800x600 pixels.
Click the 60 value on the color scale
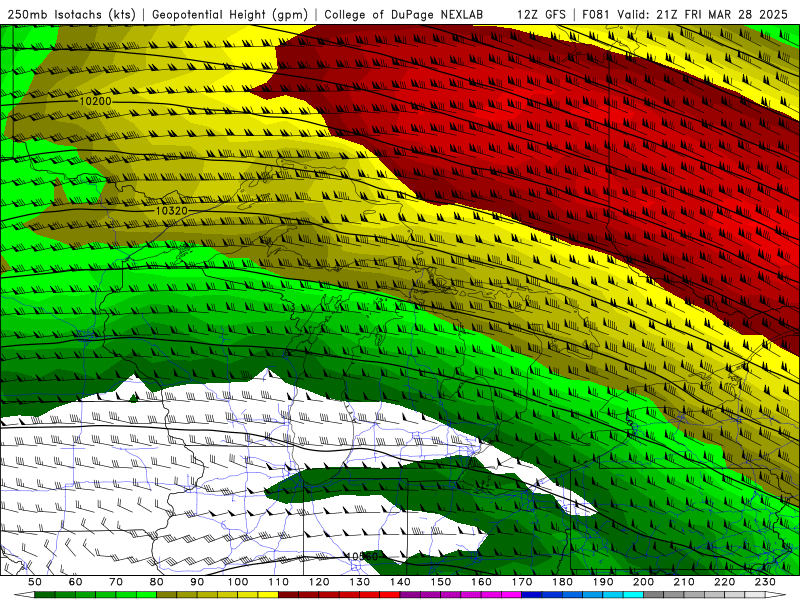click(76, 582)
